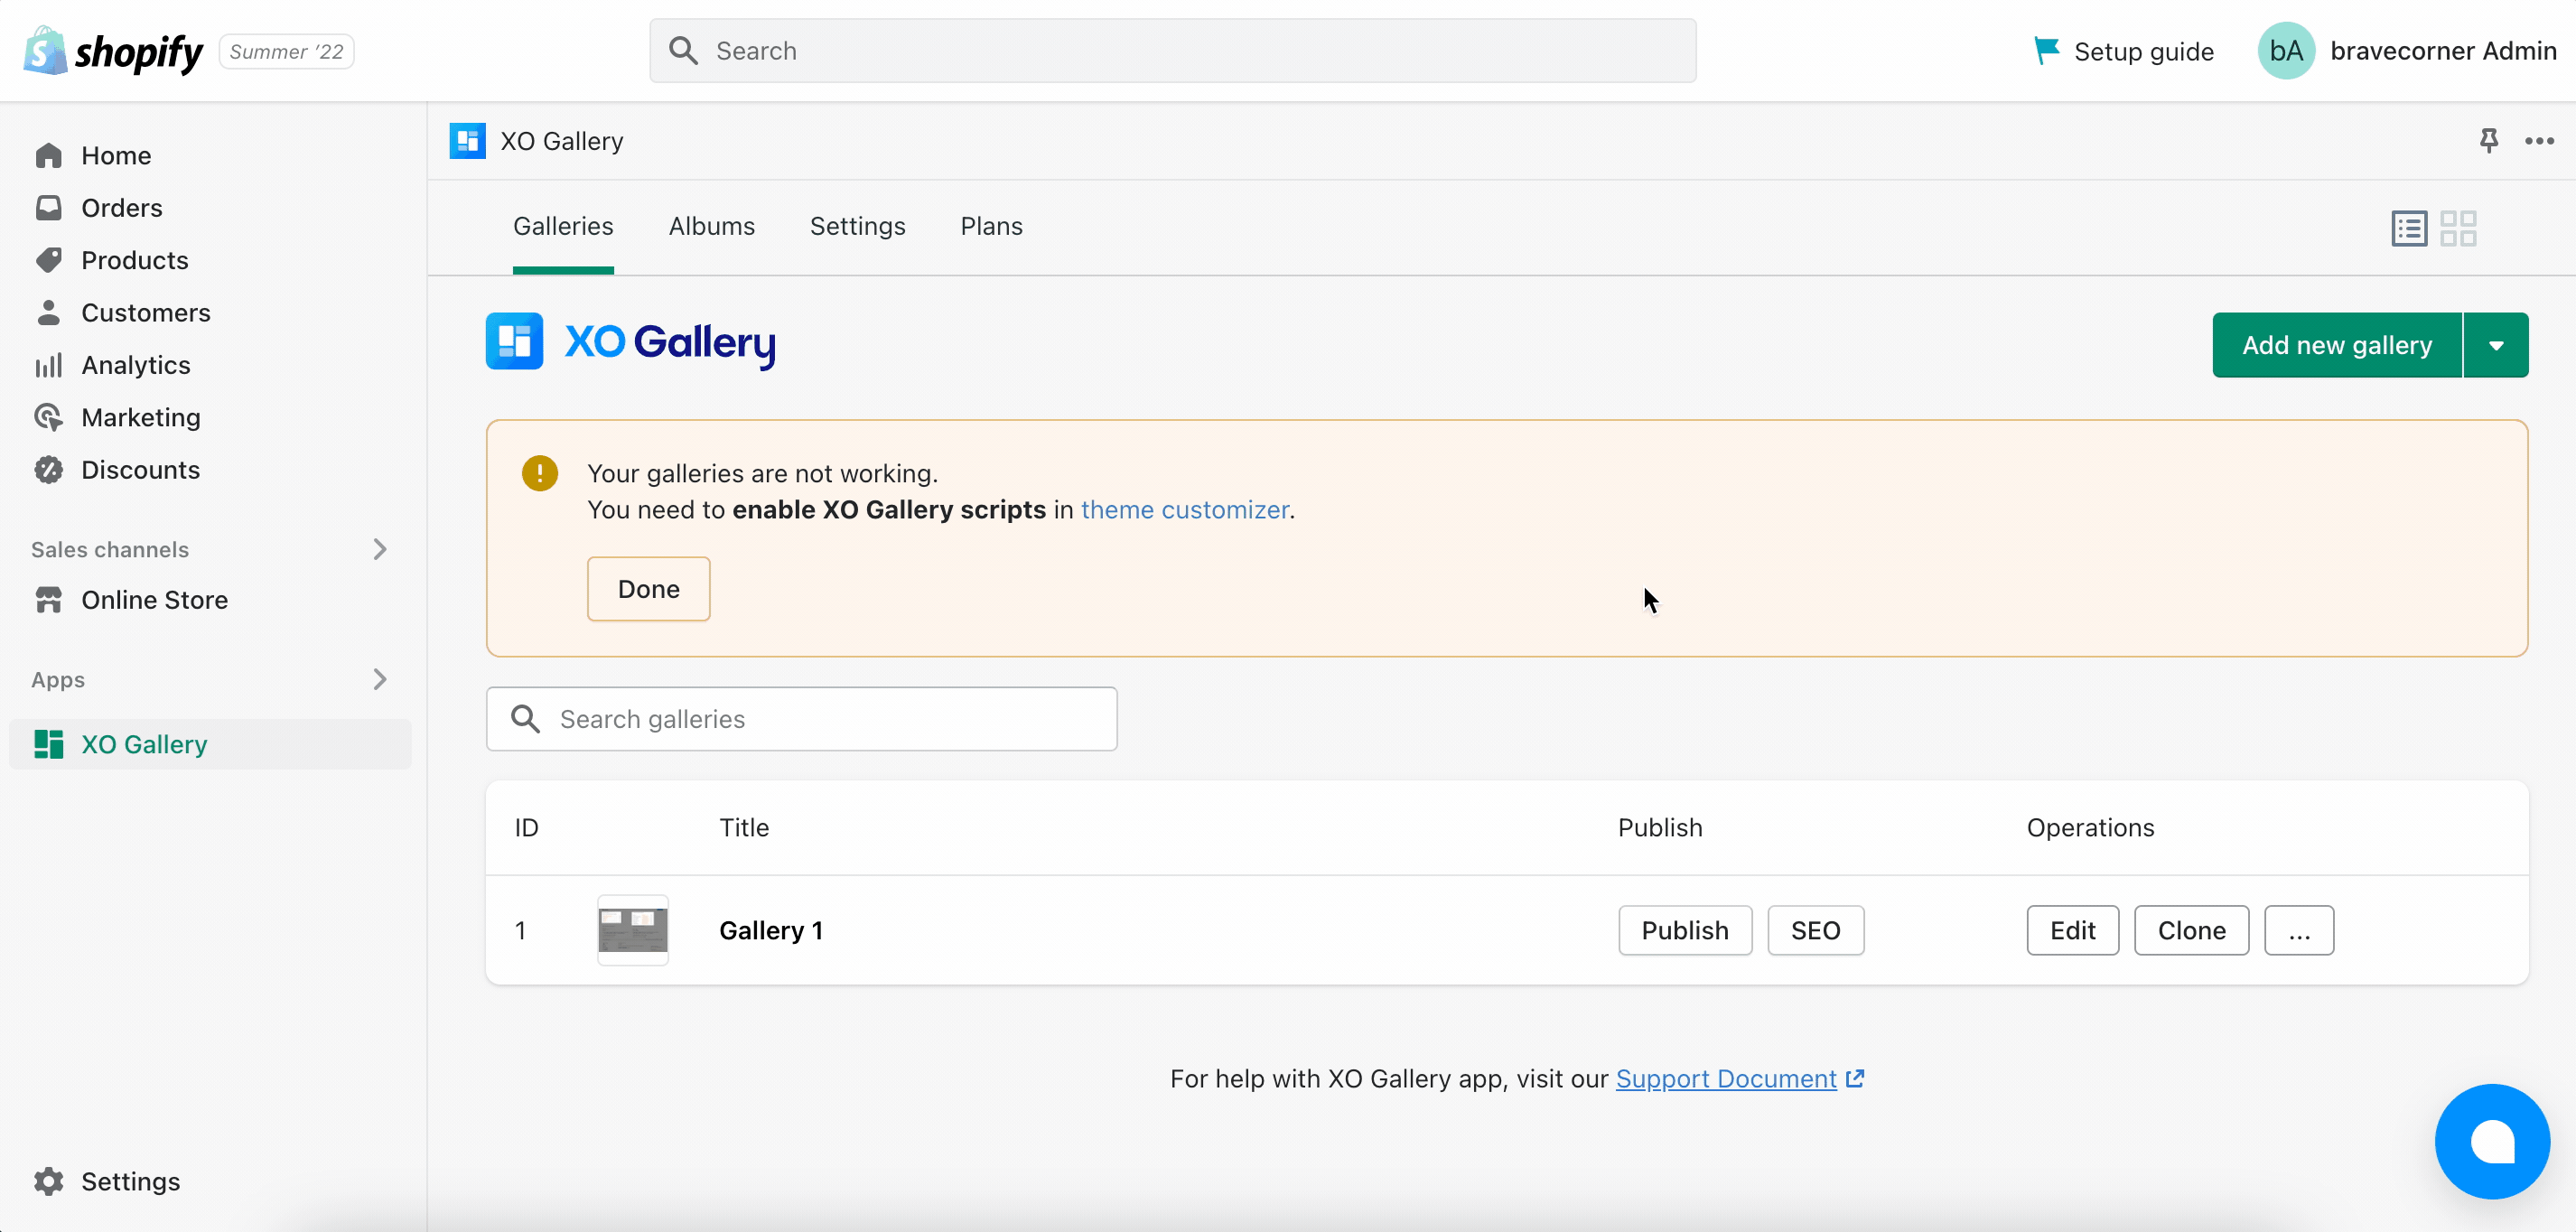Viewport: 2576px width, 1232px height.
Task: Click the Setup guide flag icon
Action: coord(2046,50)
